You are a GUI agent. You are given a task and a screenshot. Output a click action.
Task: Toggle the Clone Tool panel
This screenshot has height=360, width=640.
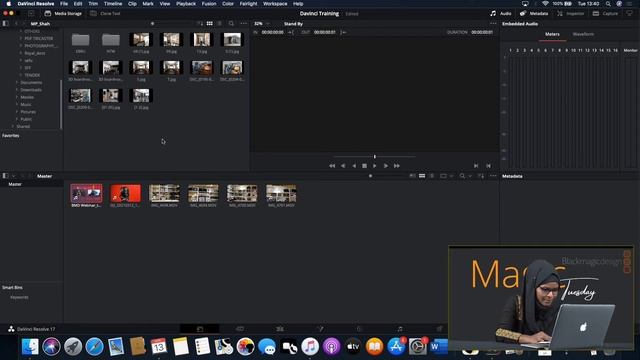(x=105, y=13)
